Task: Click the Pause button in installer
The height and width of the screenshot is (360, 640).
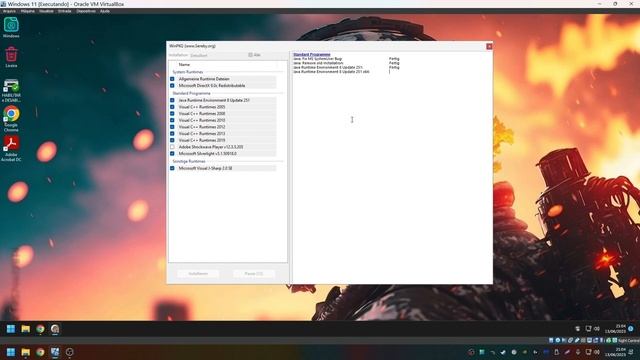Action: point(253,273)
